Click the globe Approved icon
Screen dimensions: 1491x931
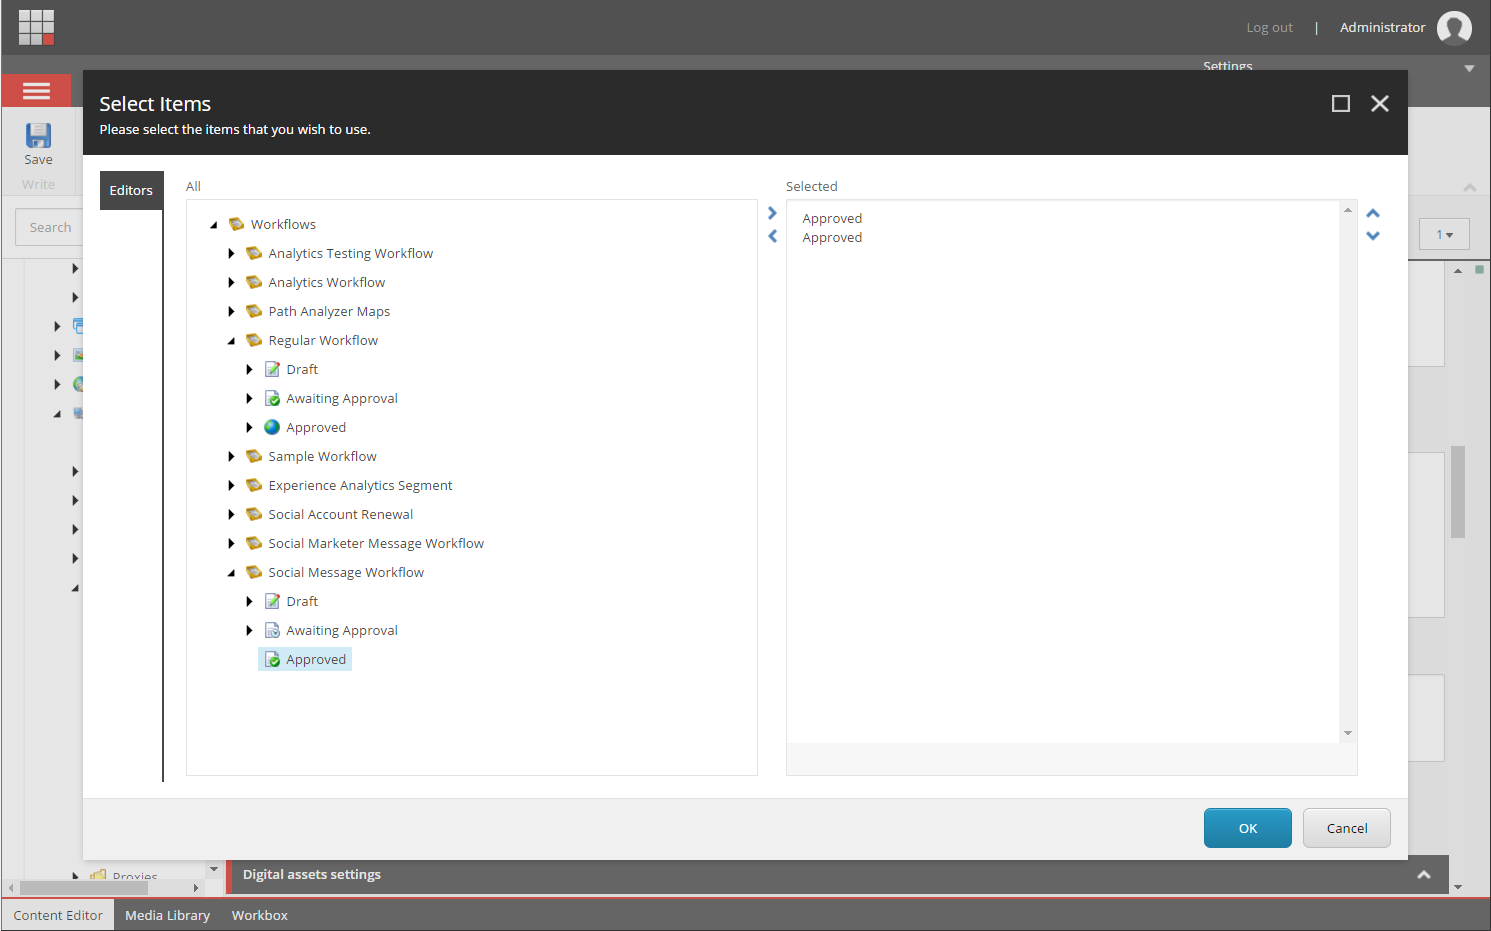point(272,427)
